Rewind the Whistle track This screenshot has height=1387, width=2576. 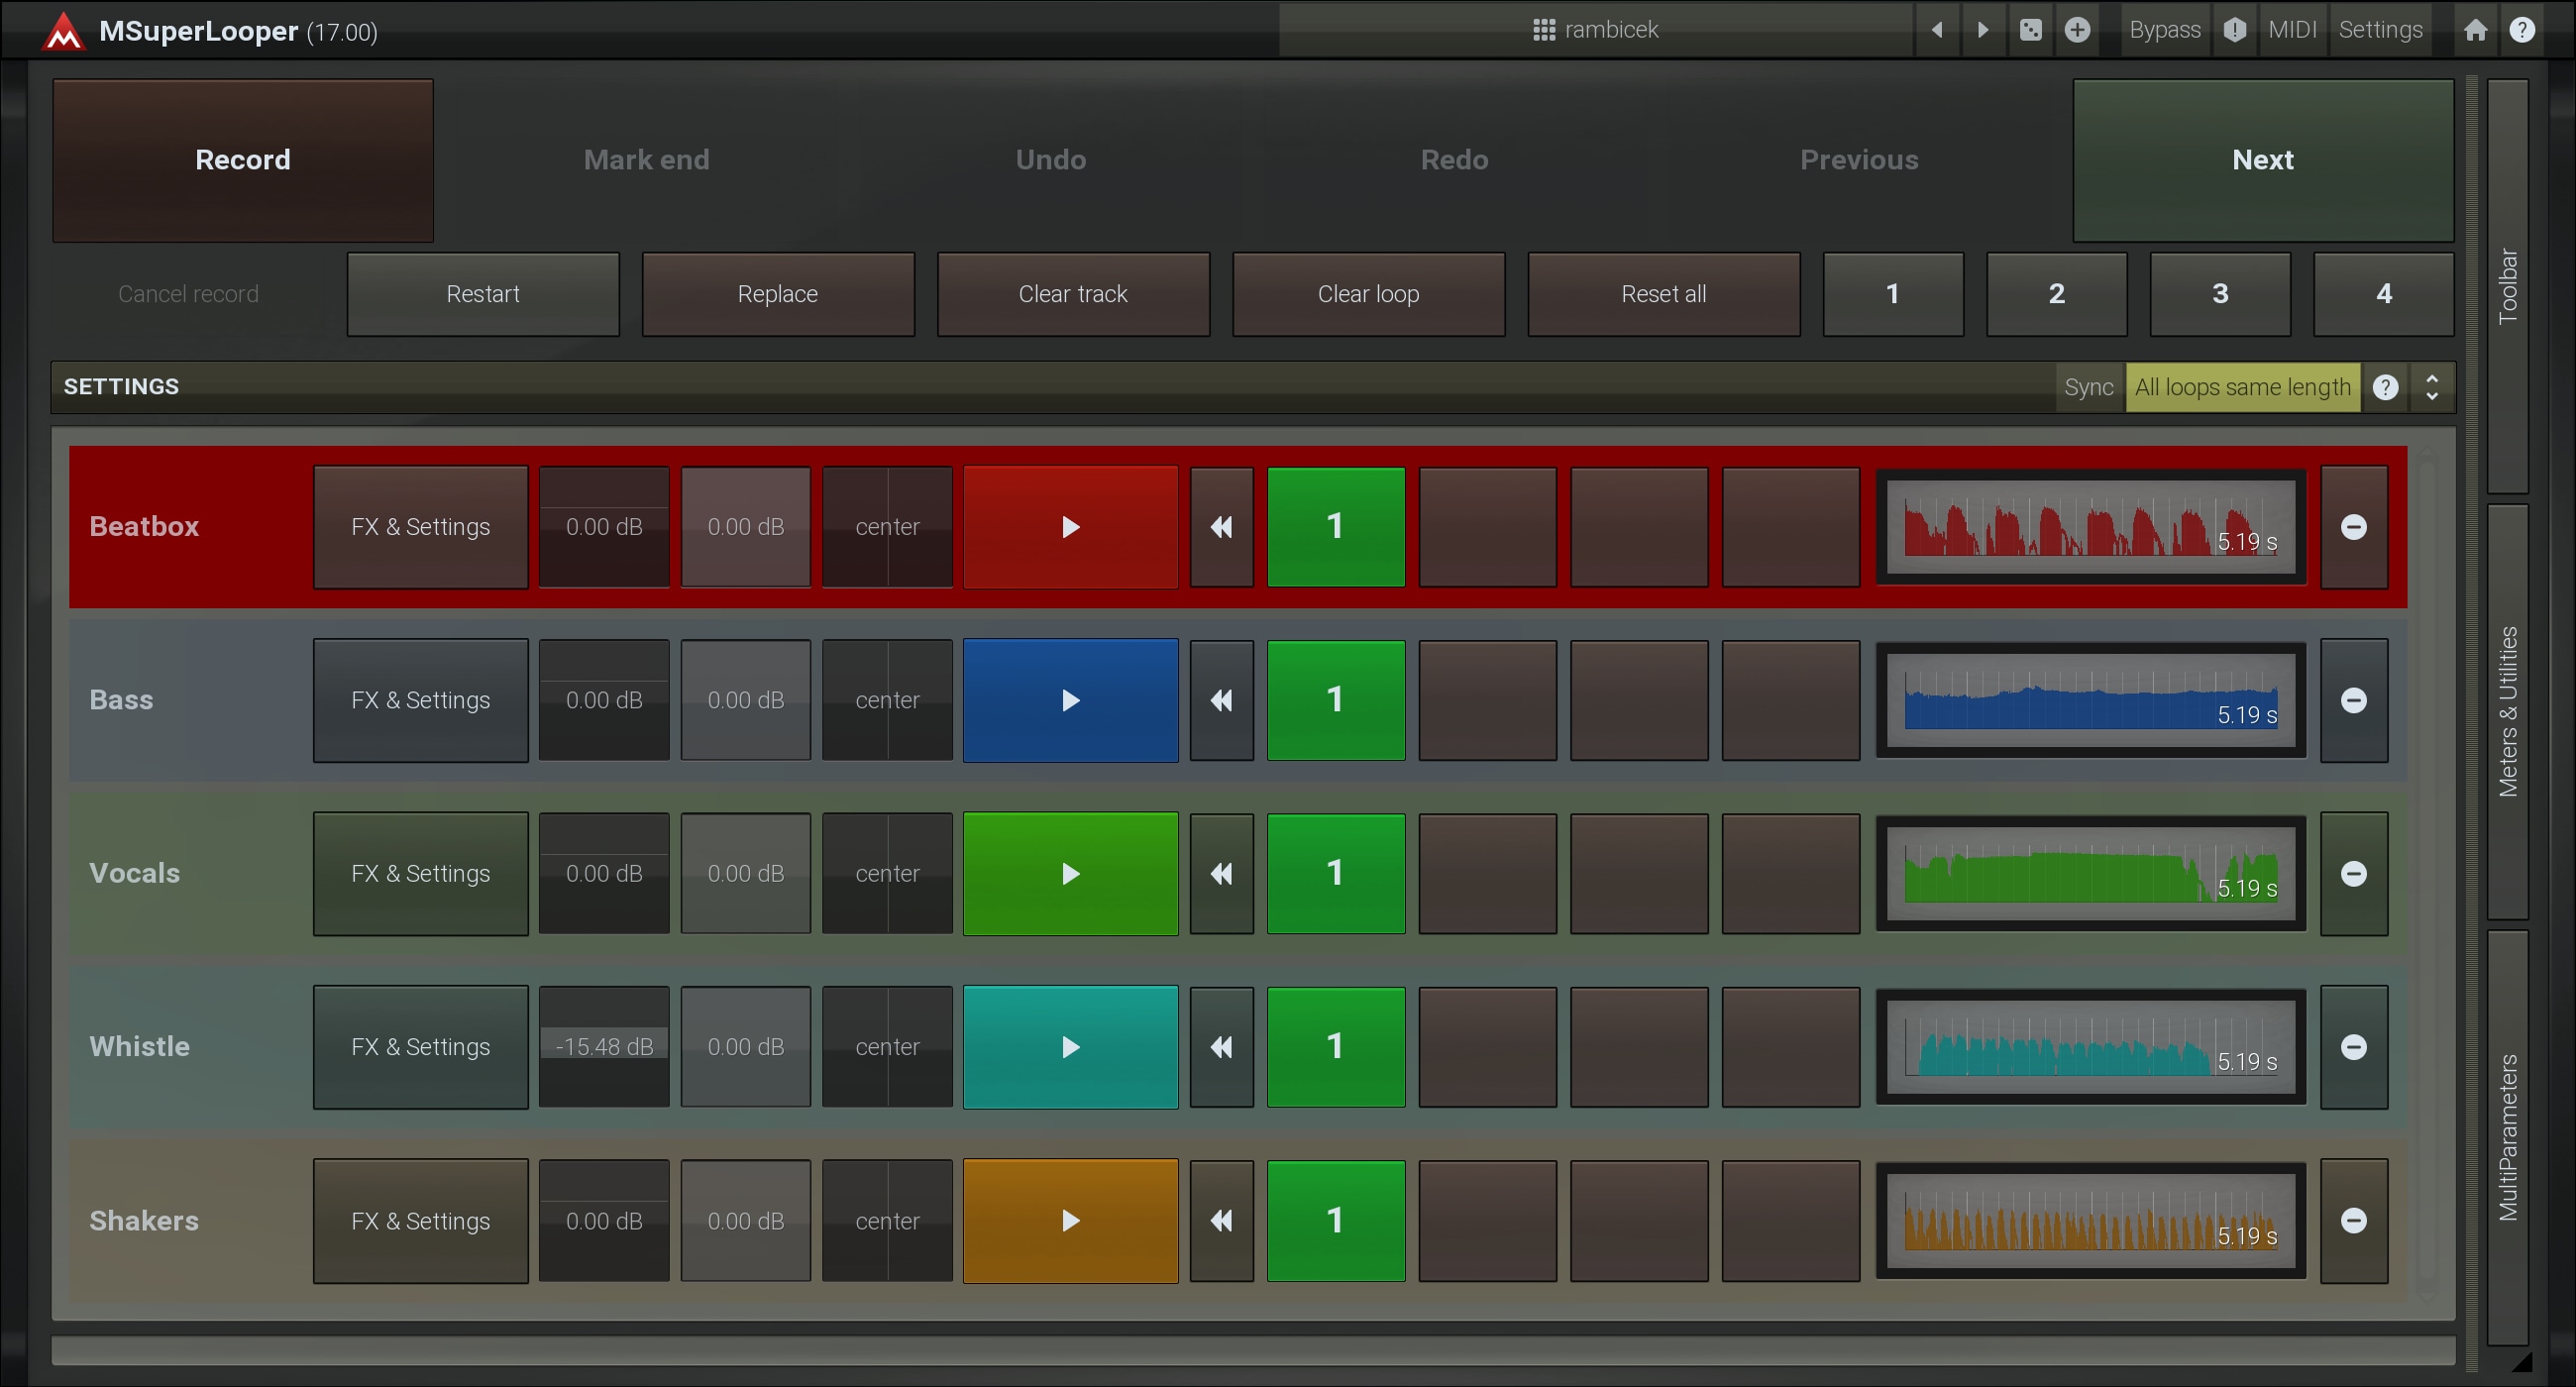coord(1221,1047)
